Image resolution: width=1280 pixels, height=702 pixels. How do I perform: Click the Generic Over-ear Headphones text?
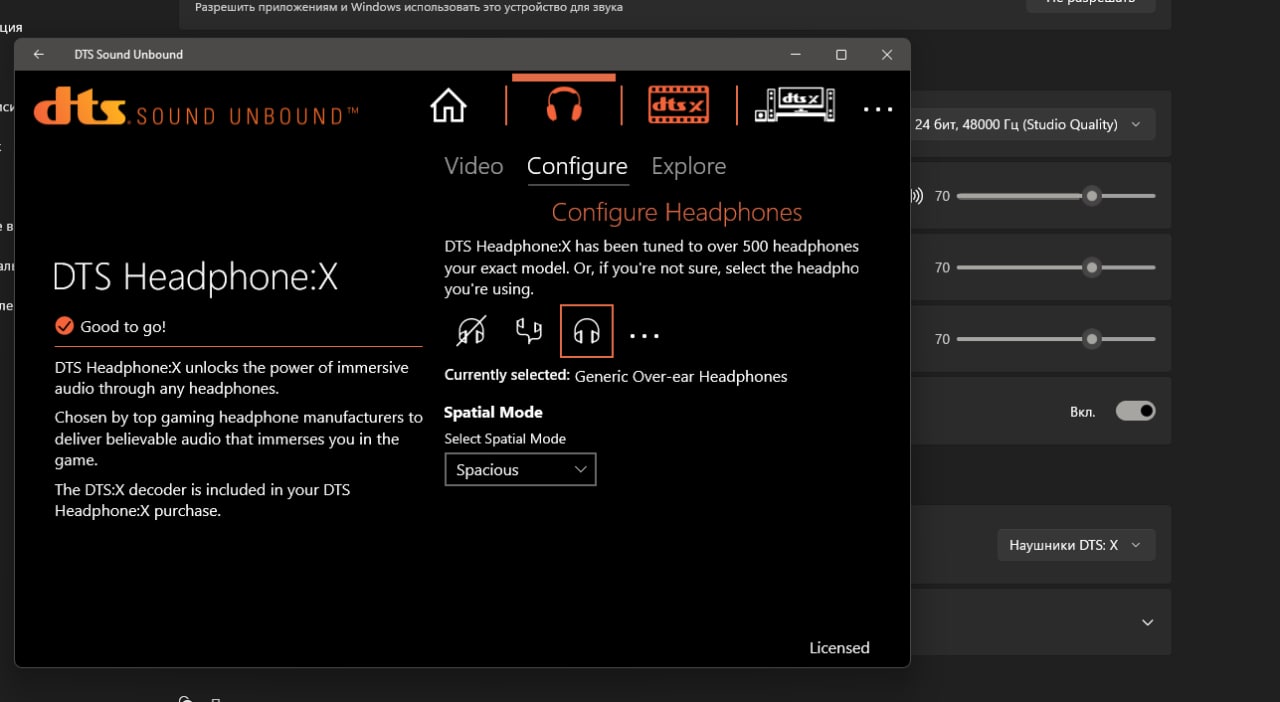pos(681,377)
